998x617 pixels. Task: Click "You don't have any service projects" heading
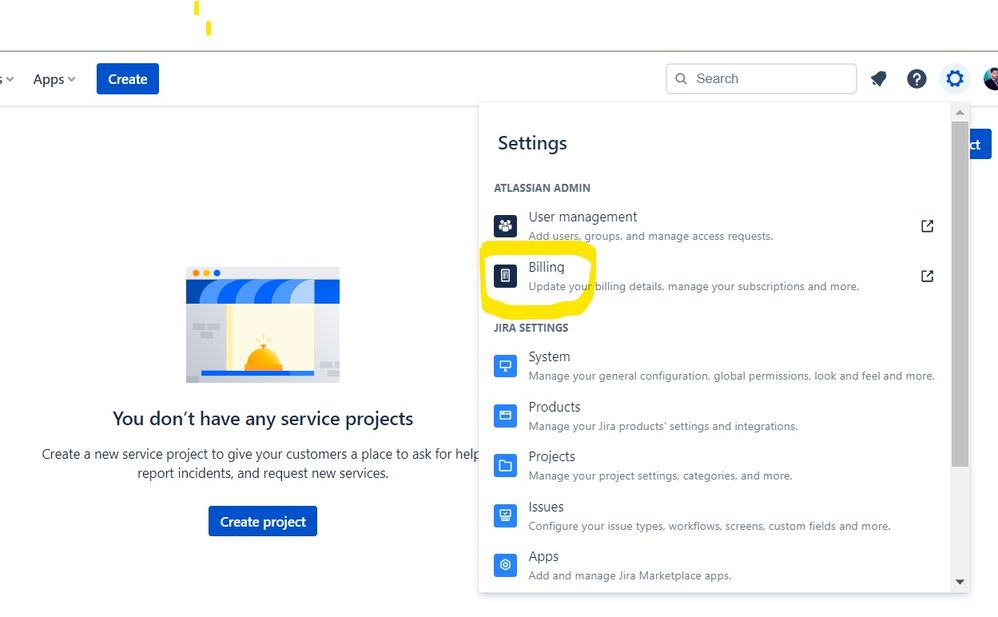(263, 418)
